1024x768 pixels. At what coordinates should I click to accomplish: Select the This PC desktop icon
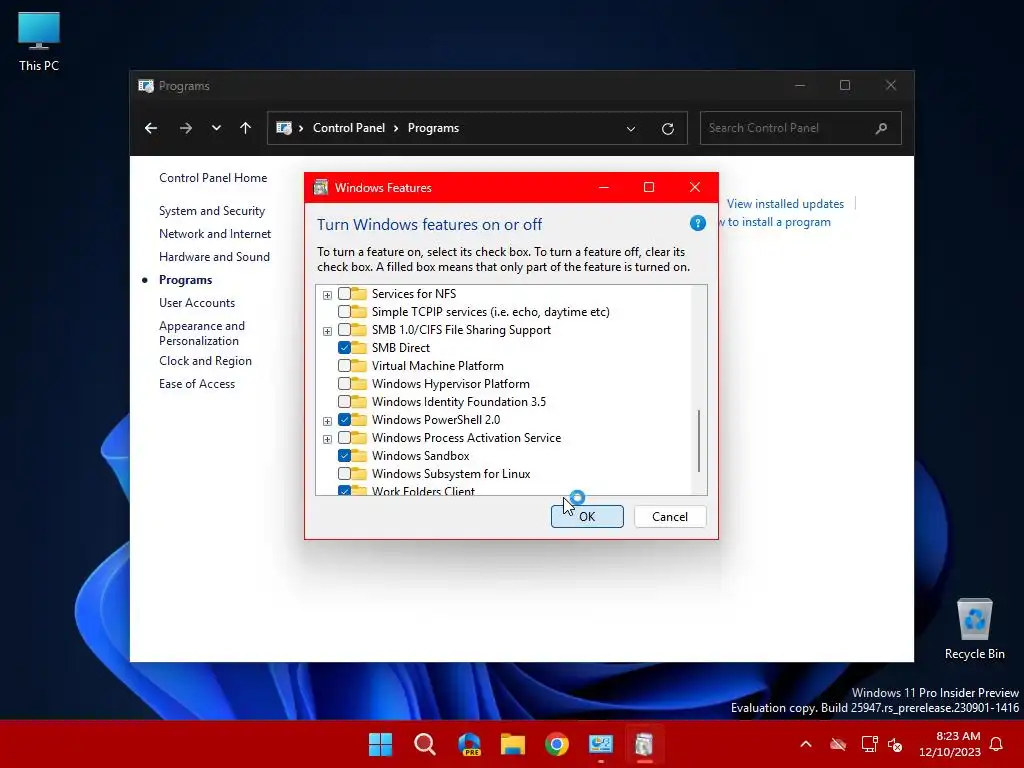pos(39,41)
